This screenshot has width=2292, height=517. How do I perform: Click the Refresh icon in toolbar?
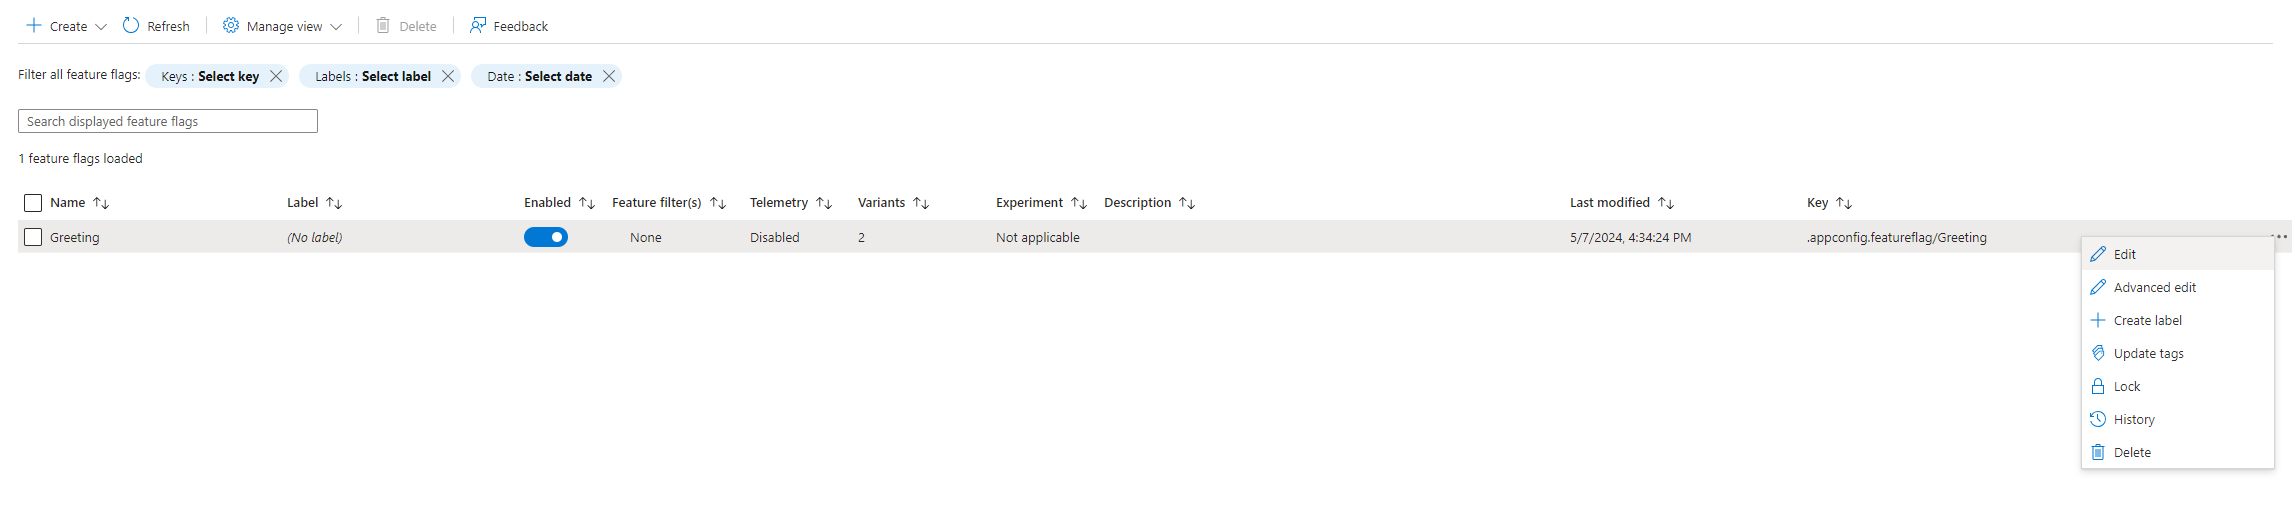(131, 26)
